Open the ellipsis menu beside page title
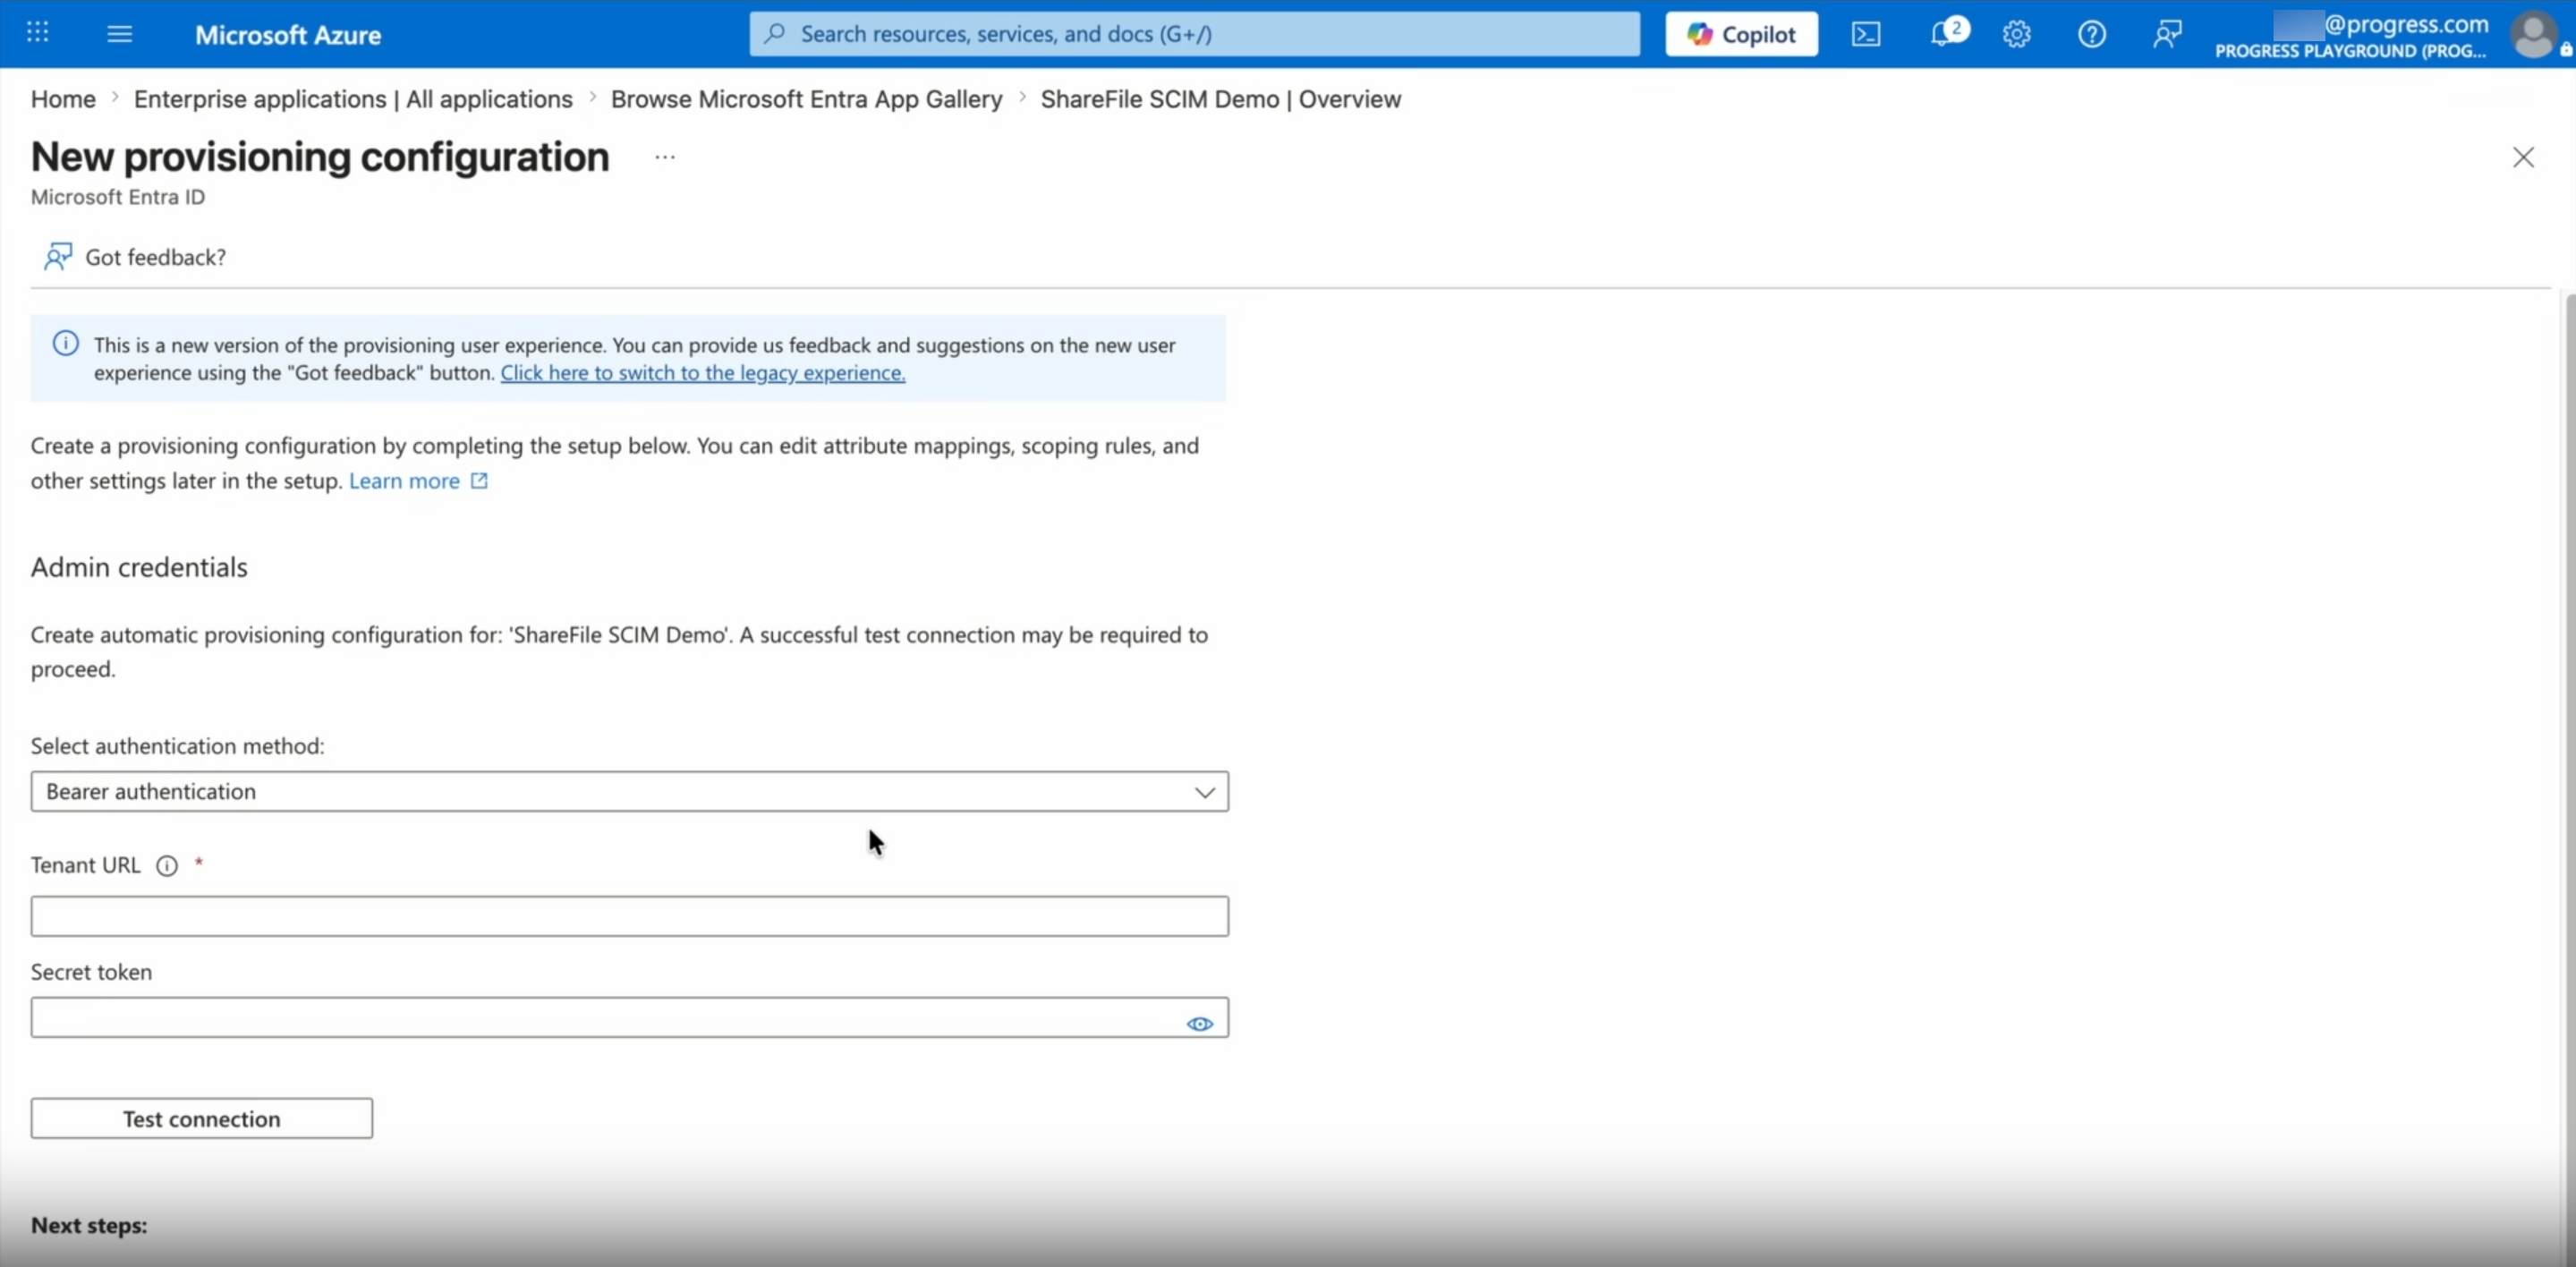This screenshot has width=2576, height=1267. coord(665,157)
